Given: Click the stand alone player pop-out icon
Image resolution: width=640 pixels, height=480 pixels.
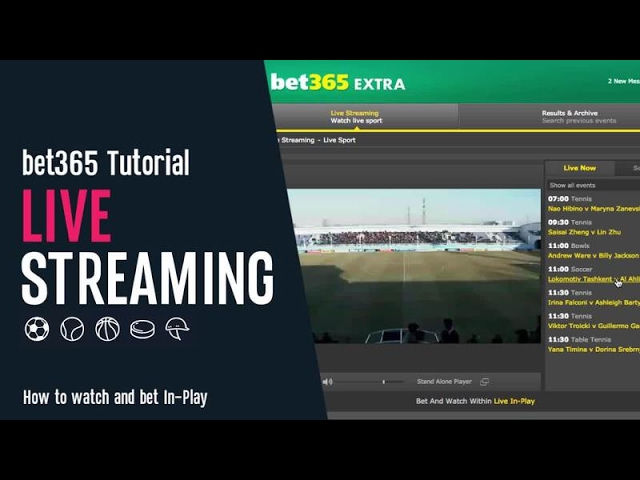Looking at the screenshot, I should tap(484, 382).
